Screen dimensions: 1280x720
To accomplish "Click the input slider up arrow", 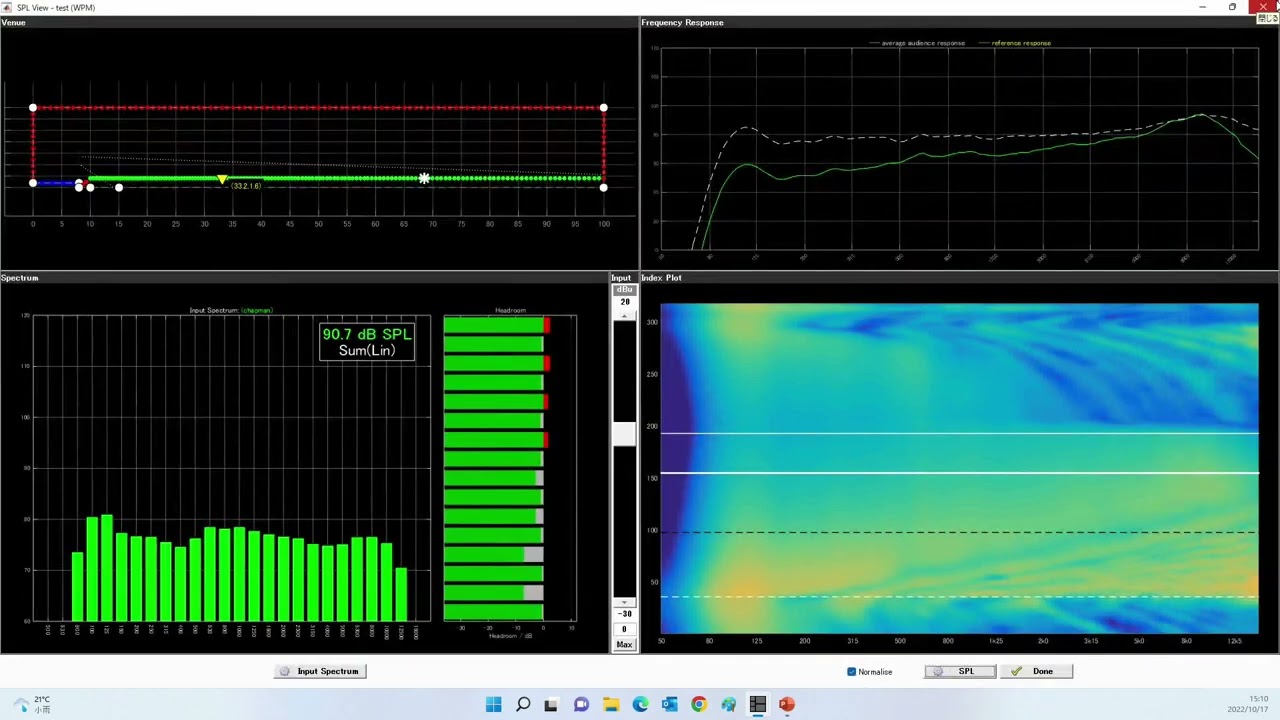I will [x=624, y=316].
